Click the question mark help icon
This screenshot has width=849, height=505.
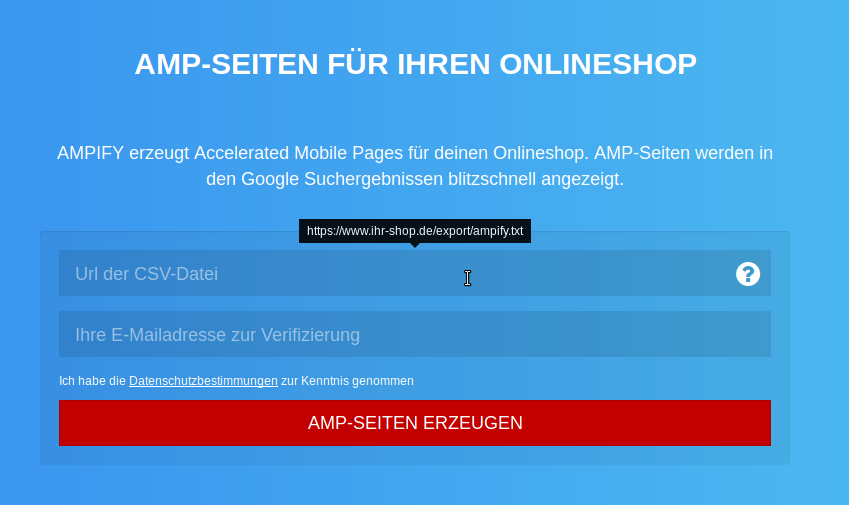pos(748,274)
